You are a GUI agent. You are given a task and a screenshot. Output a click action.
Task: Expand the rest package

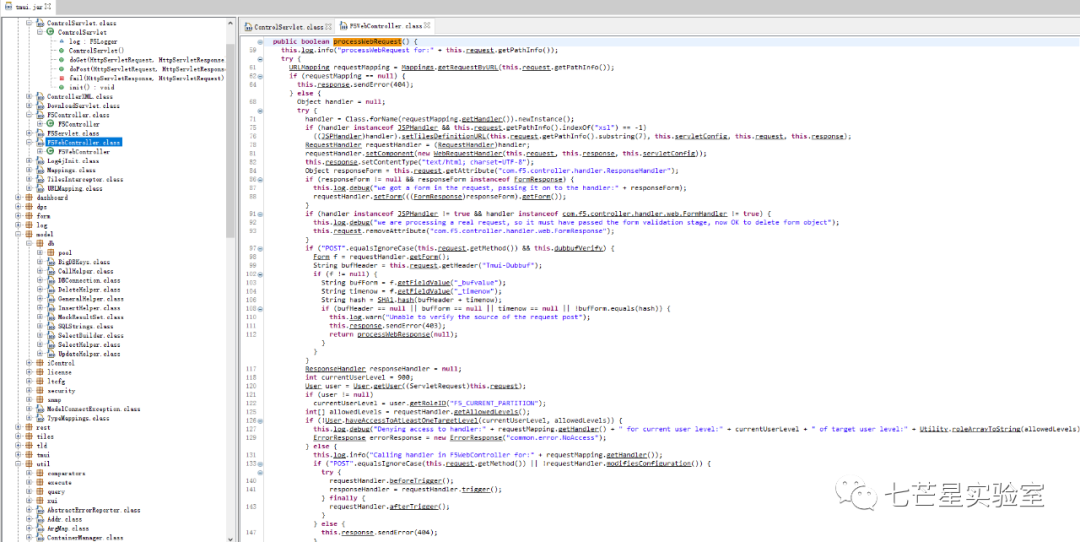[x=19, y=427]
